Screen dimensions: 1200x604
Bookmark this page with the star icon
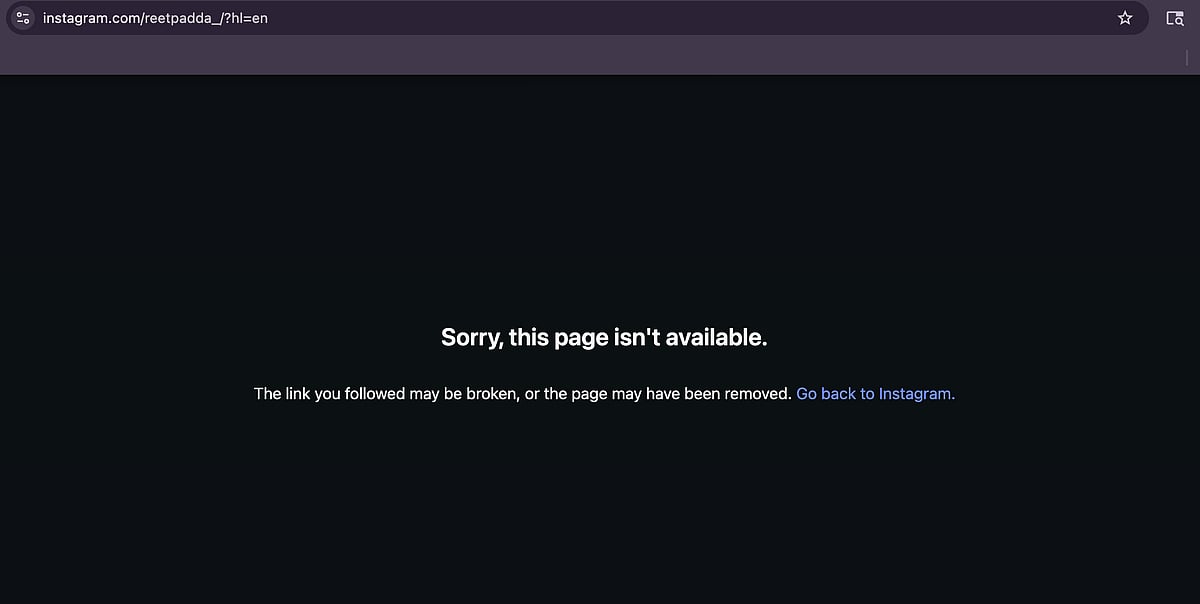(x=1125, y=18)
